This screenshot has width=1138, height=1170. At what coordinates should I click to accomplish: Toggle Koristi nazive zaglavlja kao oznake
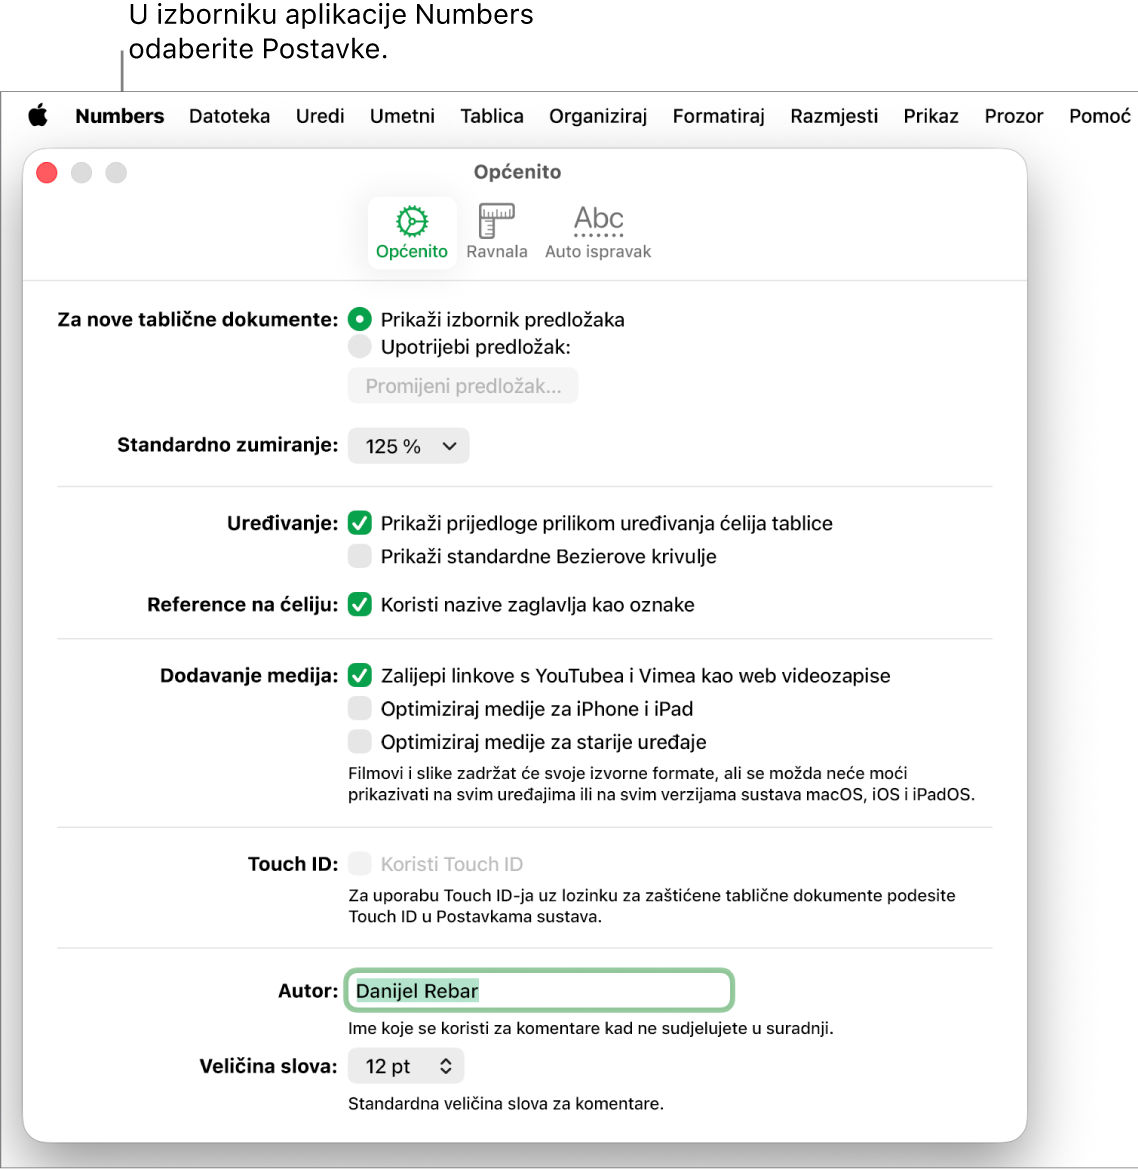click(x=360, y=604)
